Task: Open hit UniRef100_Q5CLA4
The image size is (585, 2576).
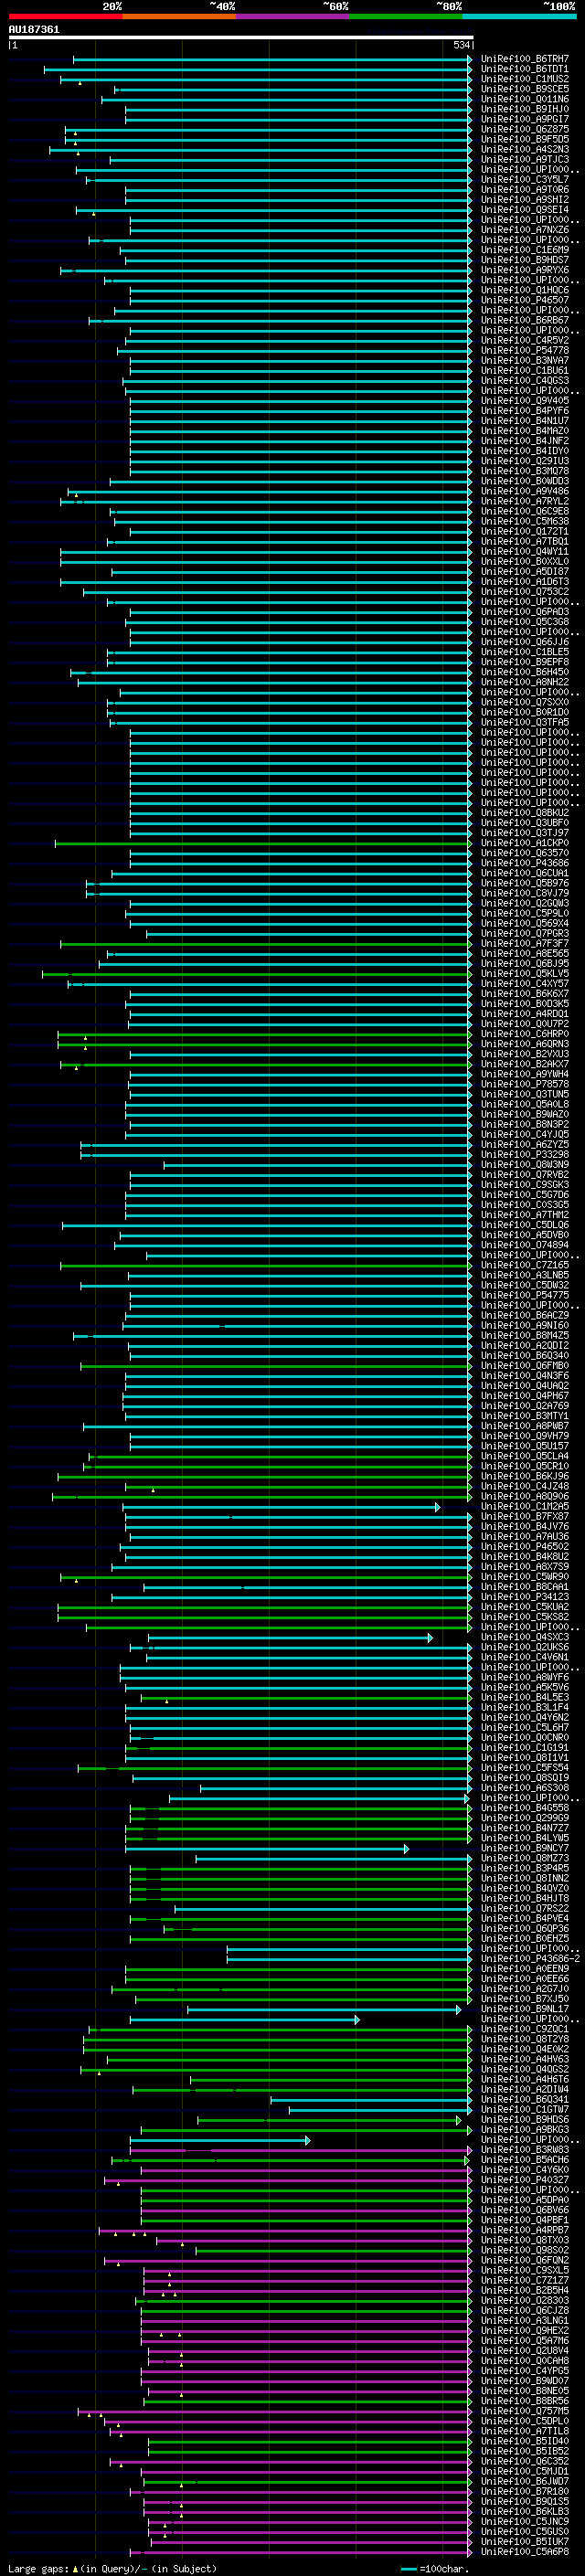Action: point(525,1456)
